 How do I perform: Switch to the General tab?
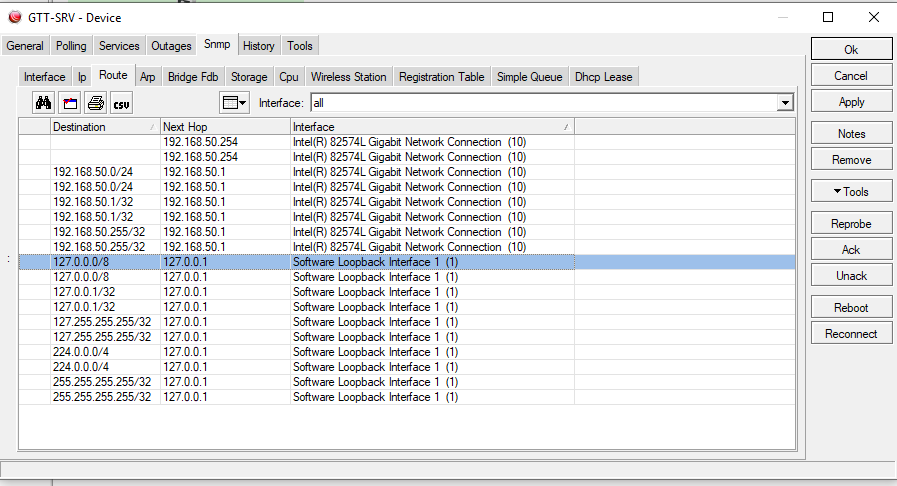pyautogui.click(x=25, y=46)
